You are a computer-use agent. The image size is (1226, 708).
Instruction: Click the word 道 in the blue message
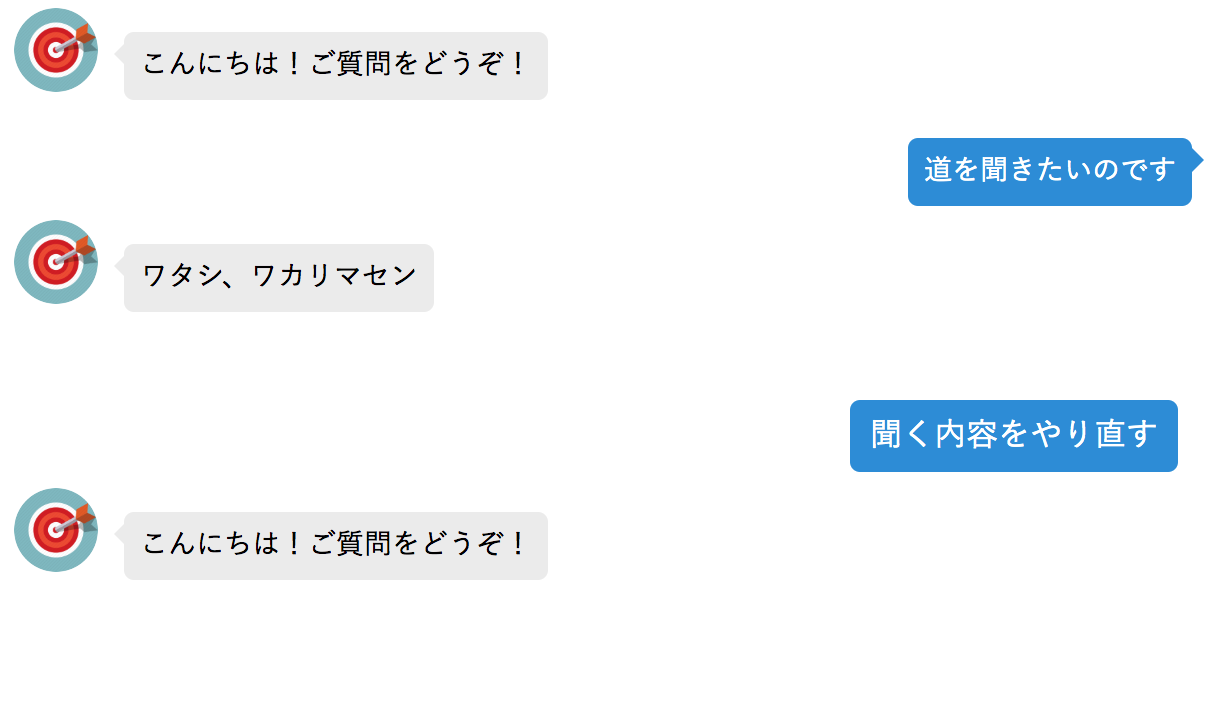938,171
